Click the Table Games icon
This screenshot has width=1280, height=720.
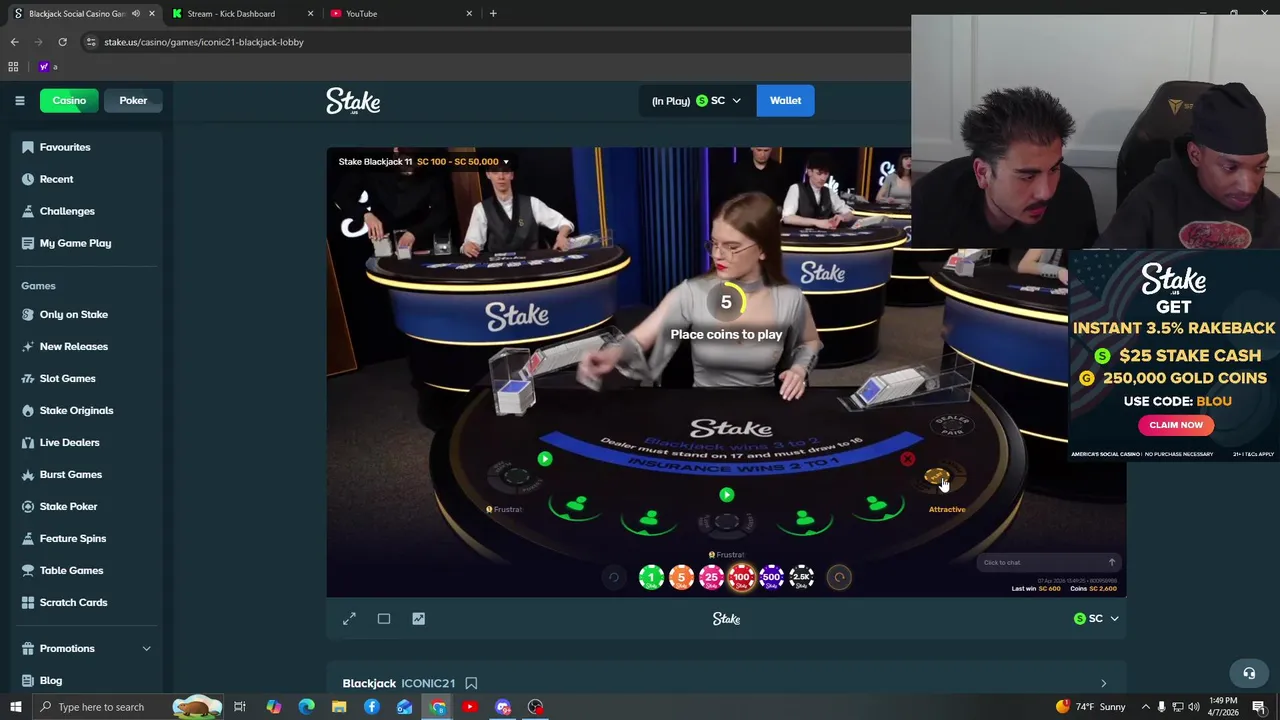[x=28, y=570]
